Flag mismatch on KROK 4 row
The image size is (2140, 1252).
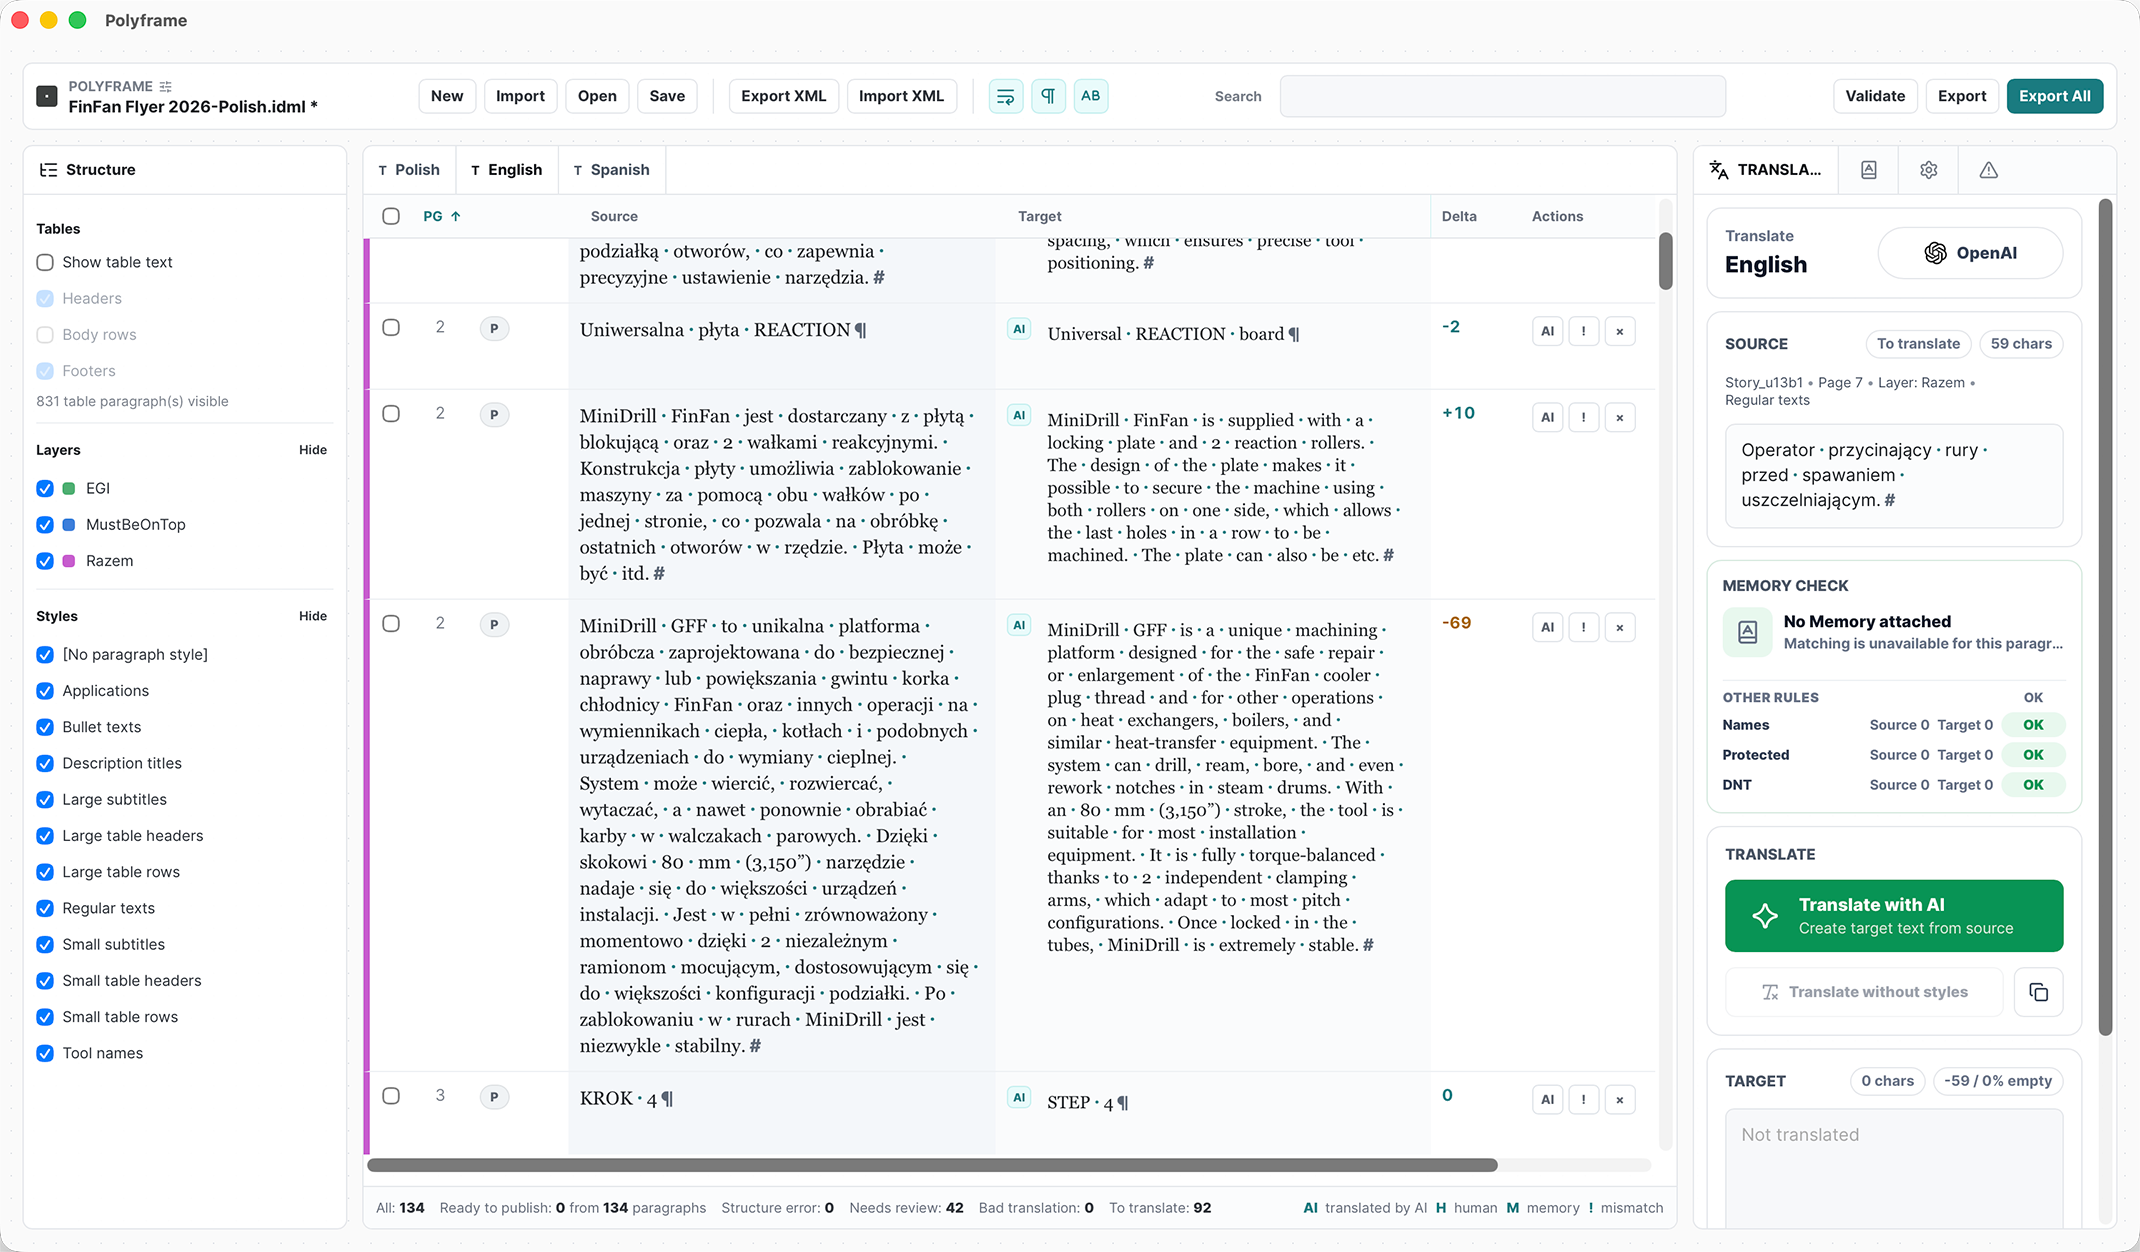[x=1583, y=1099]
